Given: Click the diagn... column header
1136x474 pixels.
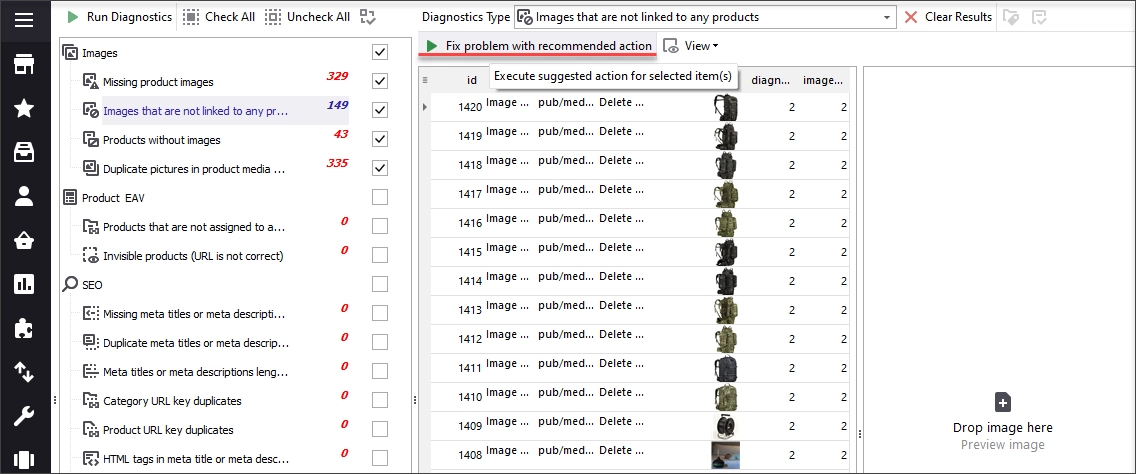Looking at the screenshot, I should pyautogui.click(x=771, y=80).
